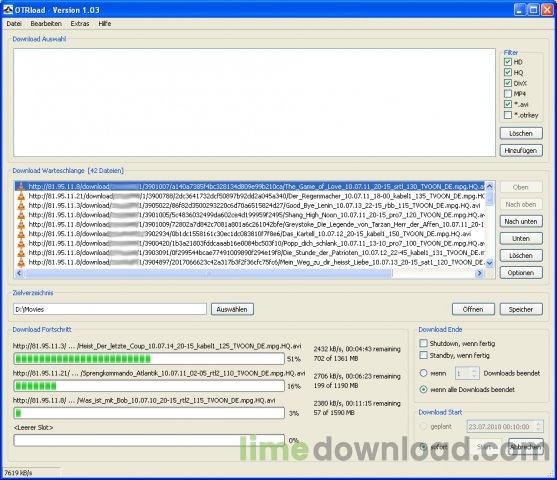557x480 pixels.
Task: Click Löschen button beside the Warteschlange list
Action: pyautogui.click(x=521, y=255)
